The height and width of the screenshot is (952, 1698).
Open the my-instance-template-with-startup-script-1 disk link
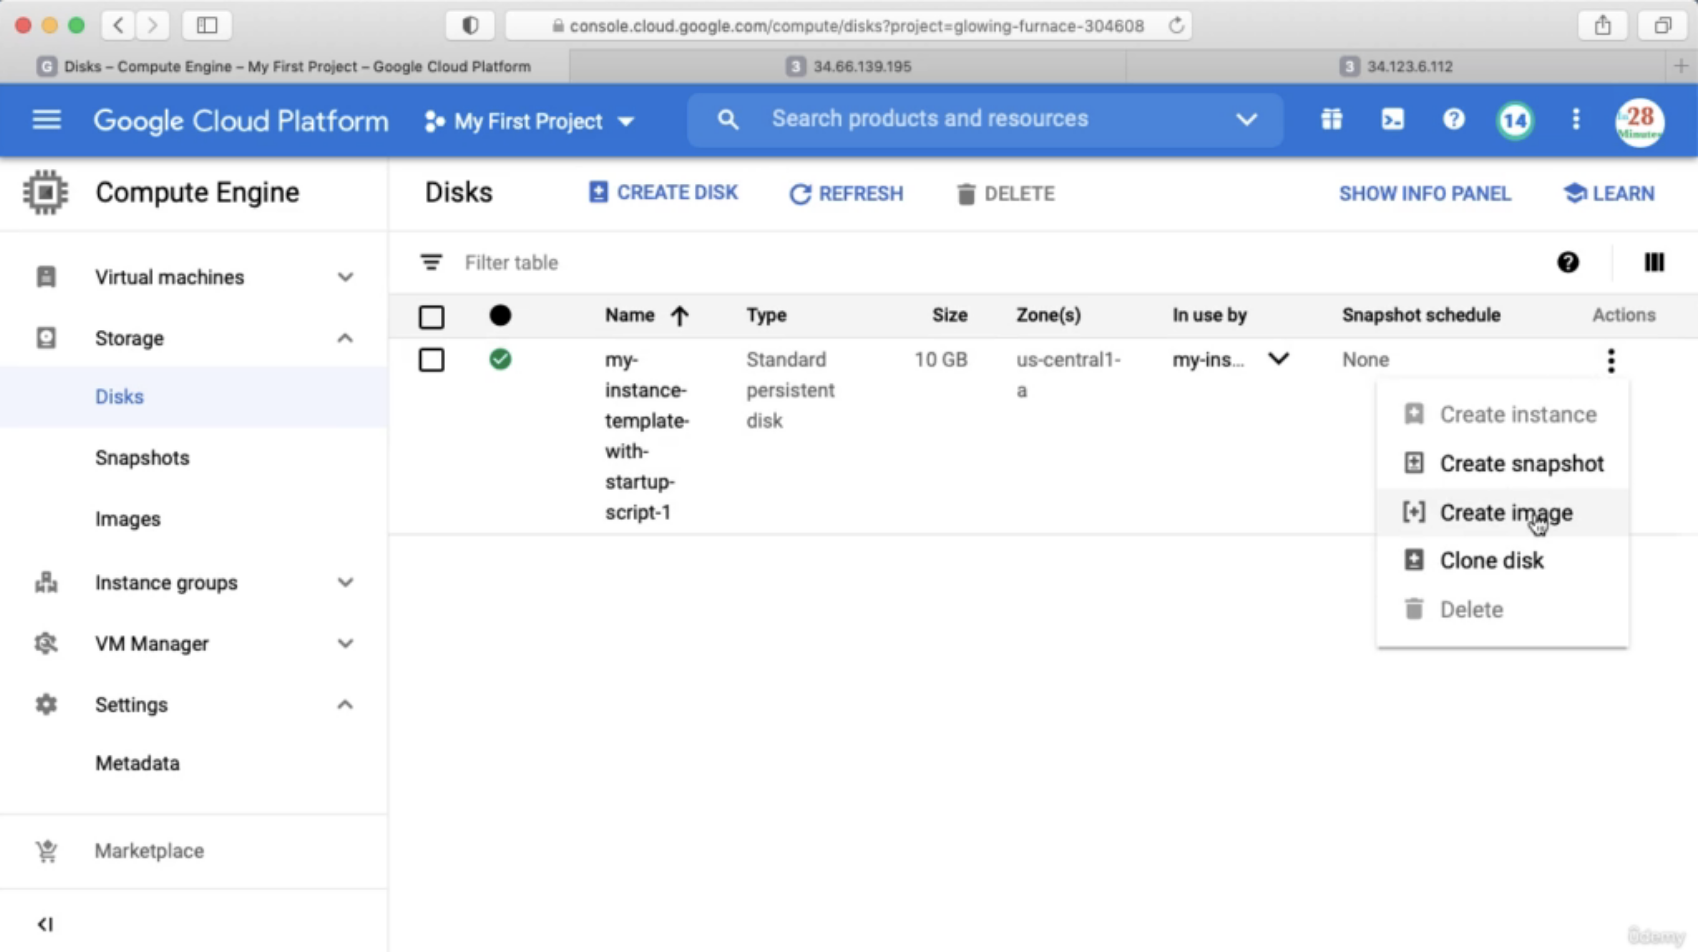click(647, 436)
